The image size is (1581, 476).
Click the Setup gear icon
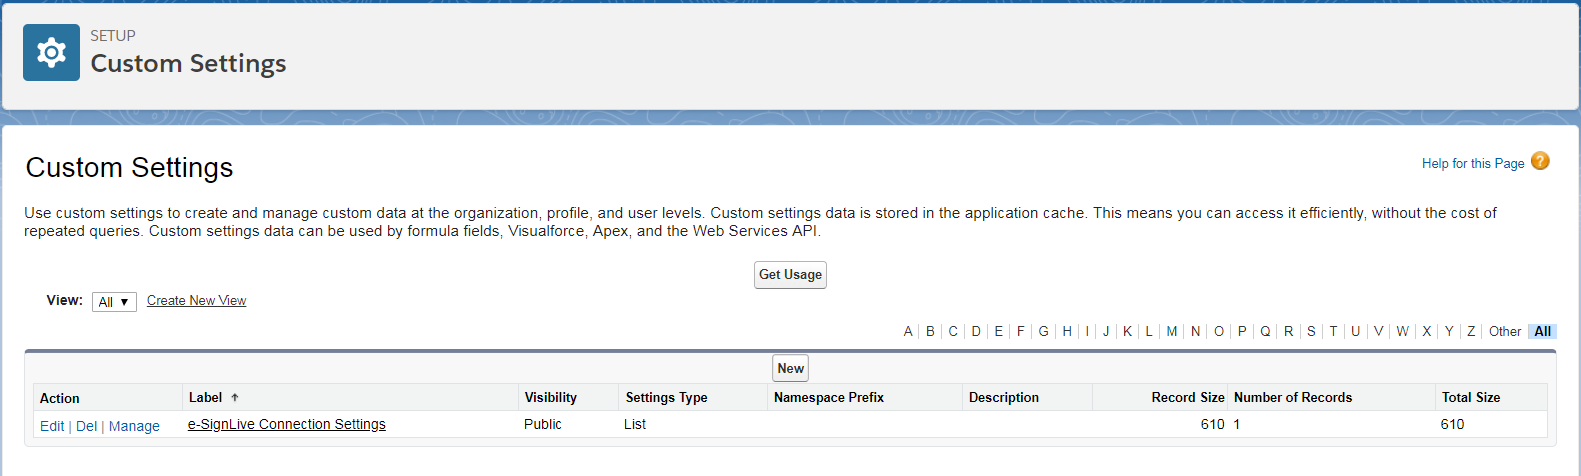coord(51,53)
